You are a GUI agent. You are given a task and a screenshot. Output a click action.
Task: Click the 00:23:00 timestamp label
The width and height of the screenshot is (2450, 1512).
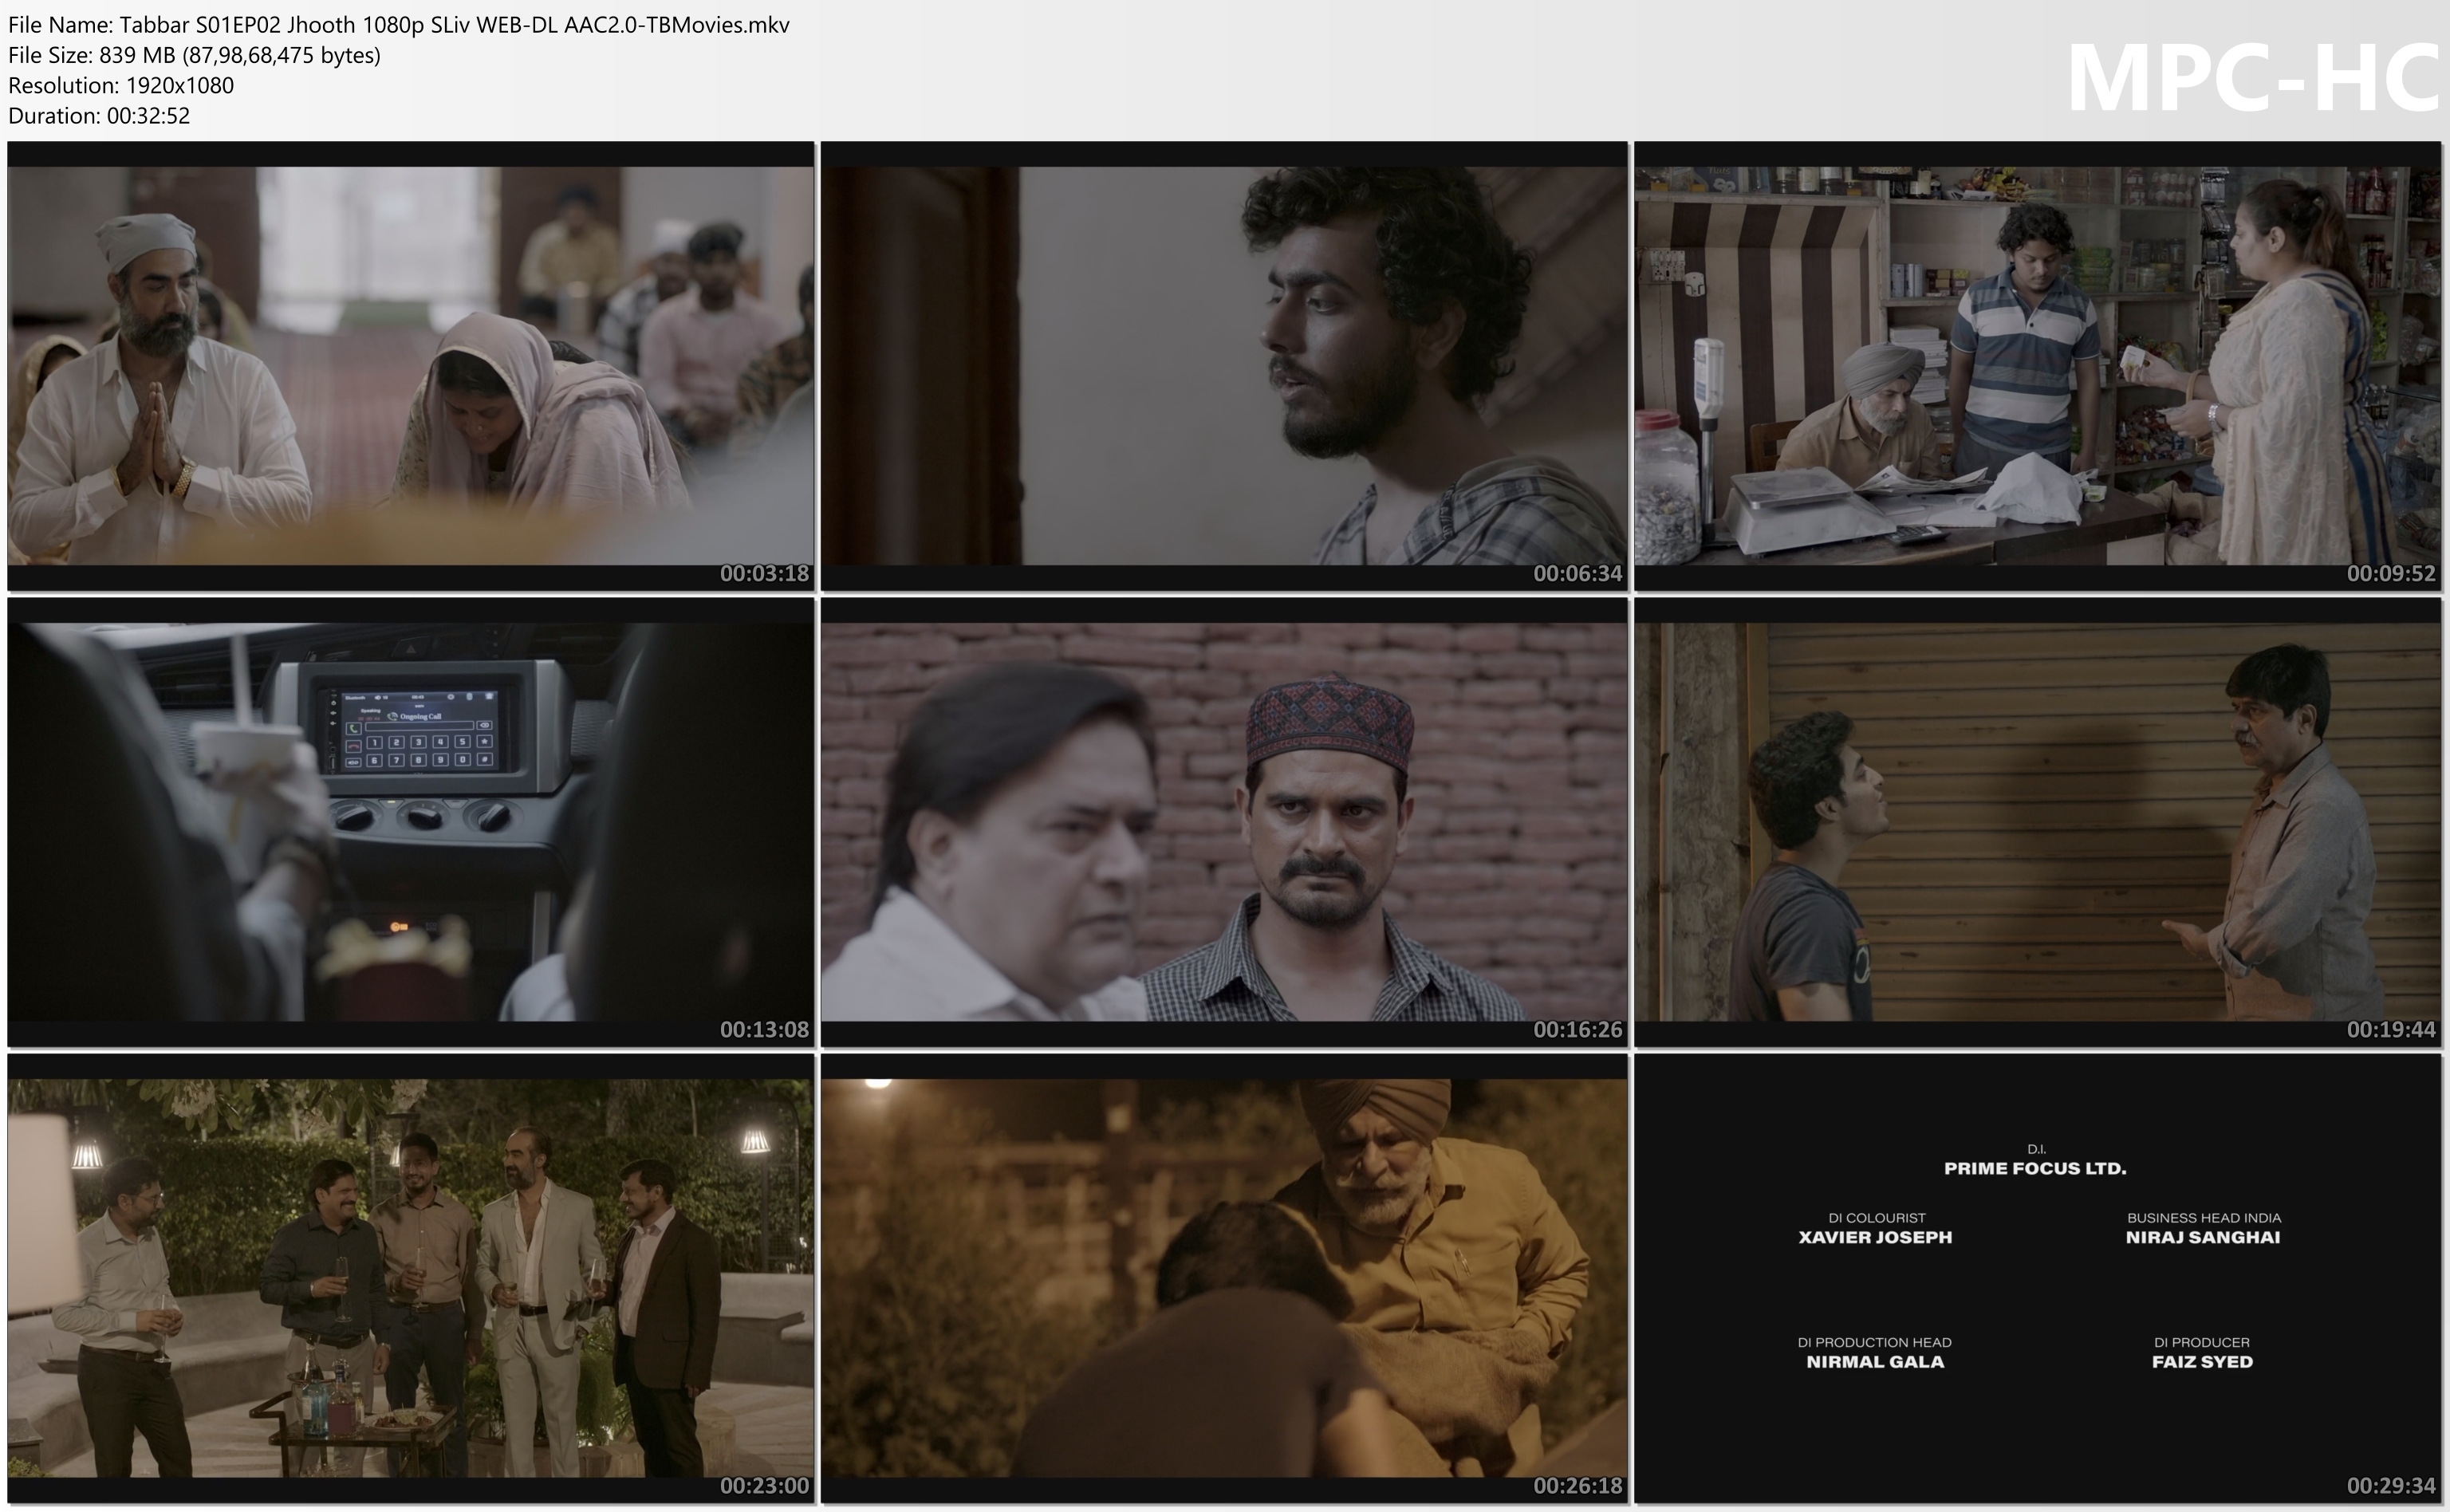764,1486
